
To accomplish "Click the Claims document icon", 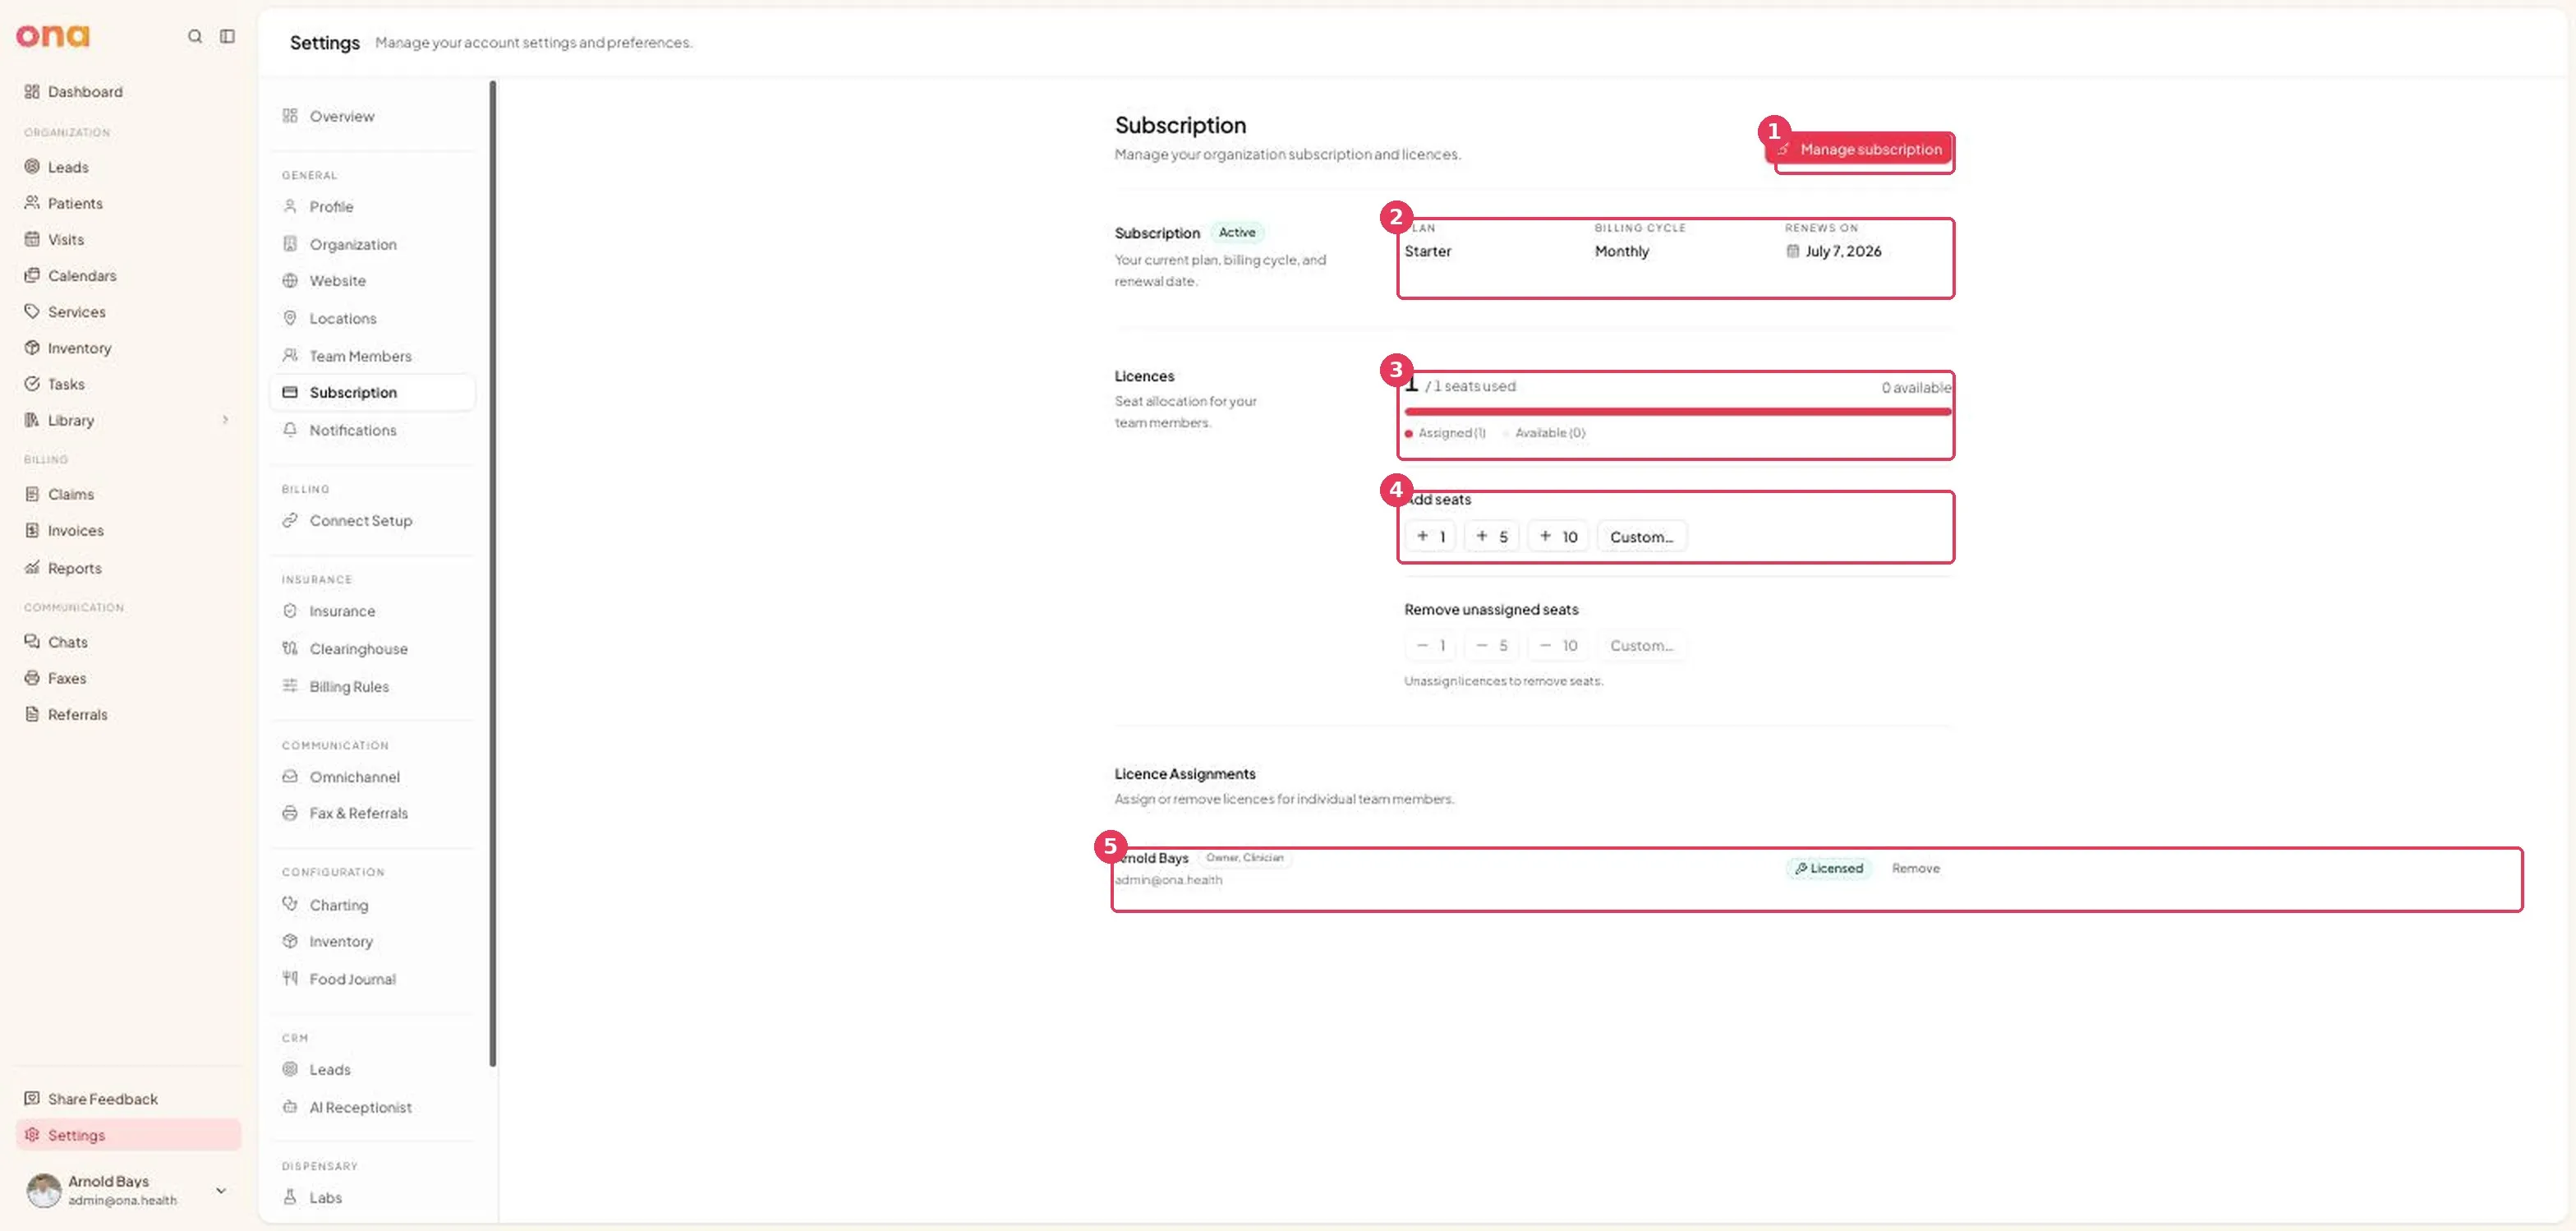I will [x=32, y=494].
